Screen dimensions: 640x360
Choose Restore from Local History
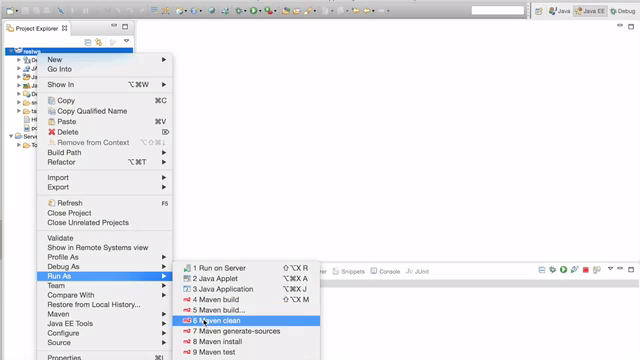(x=104, y=304)
